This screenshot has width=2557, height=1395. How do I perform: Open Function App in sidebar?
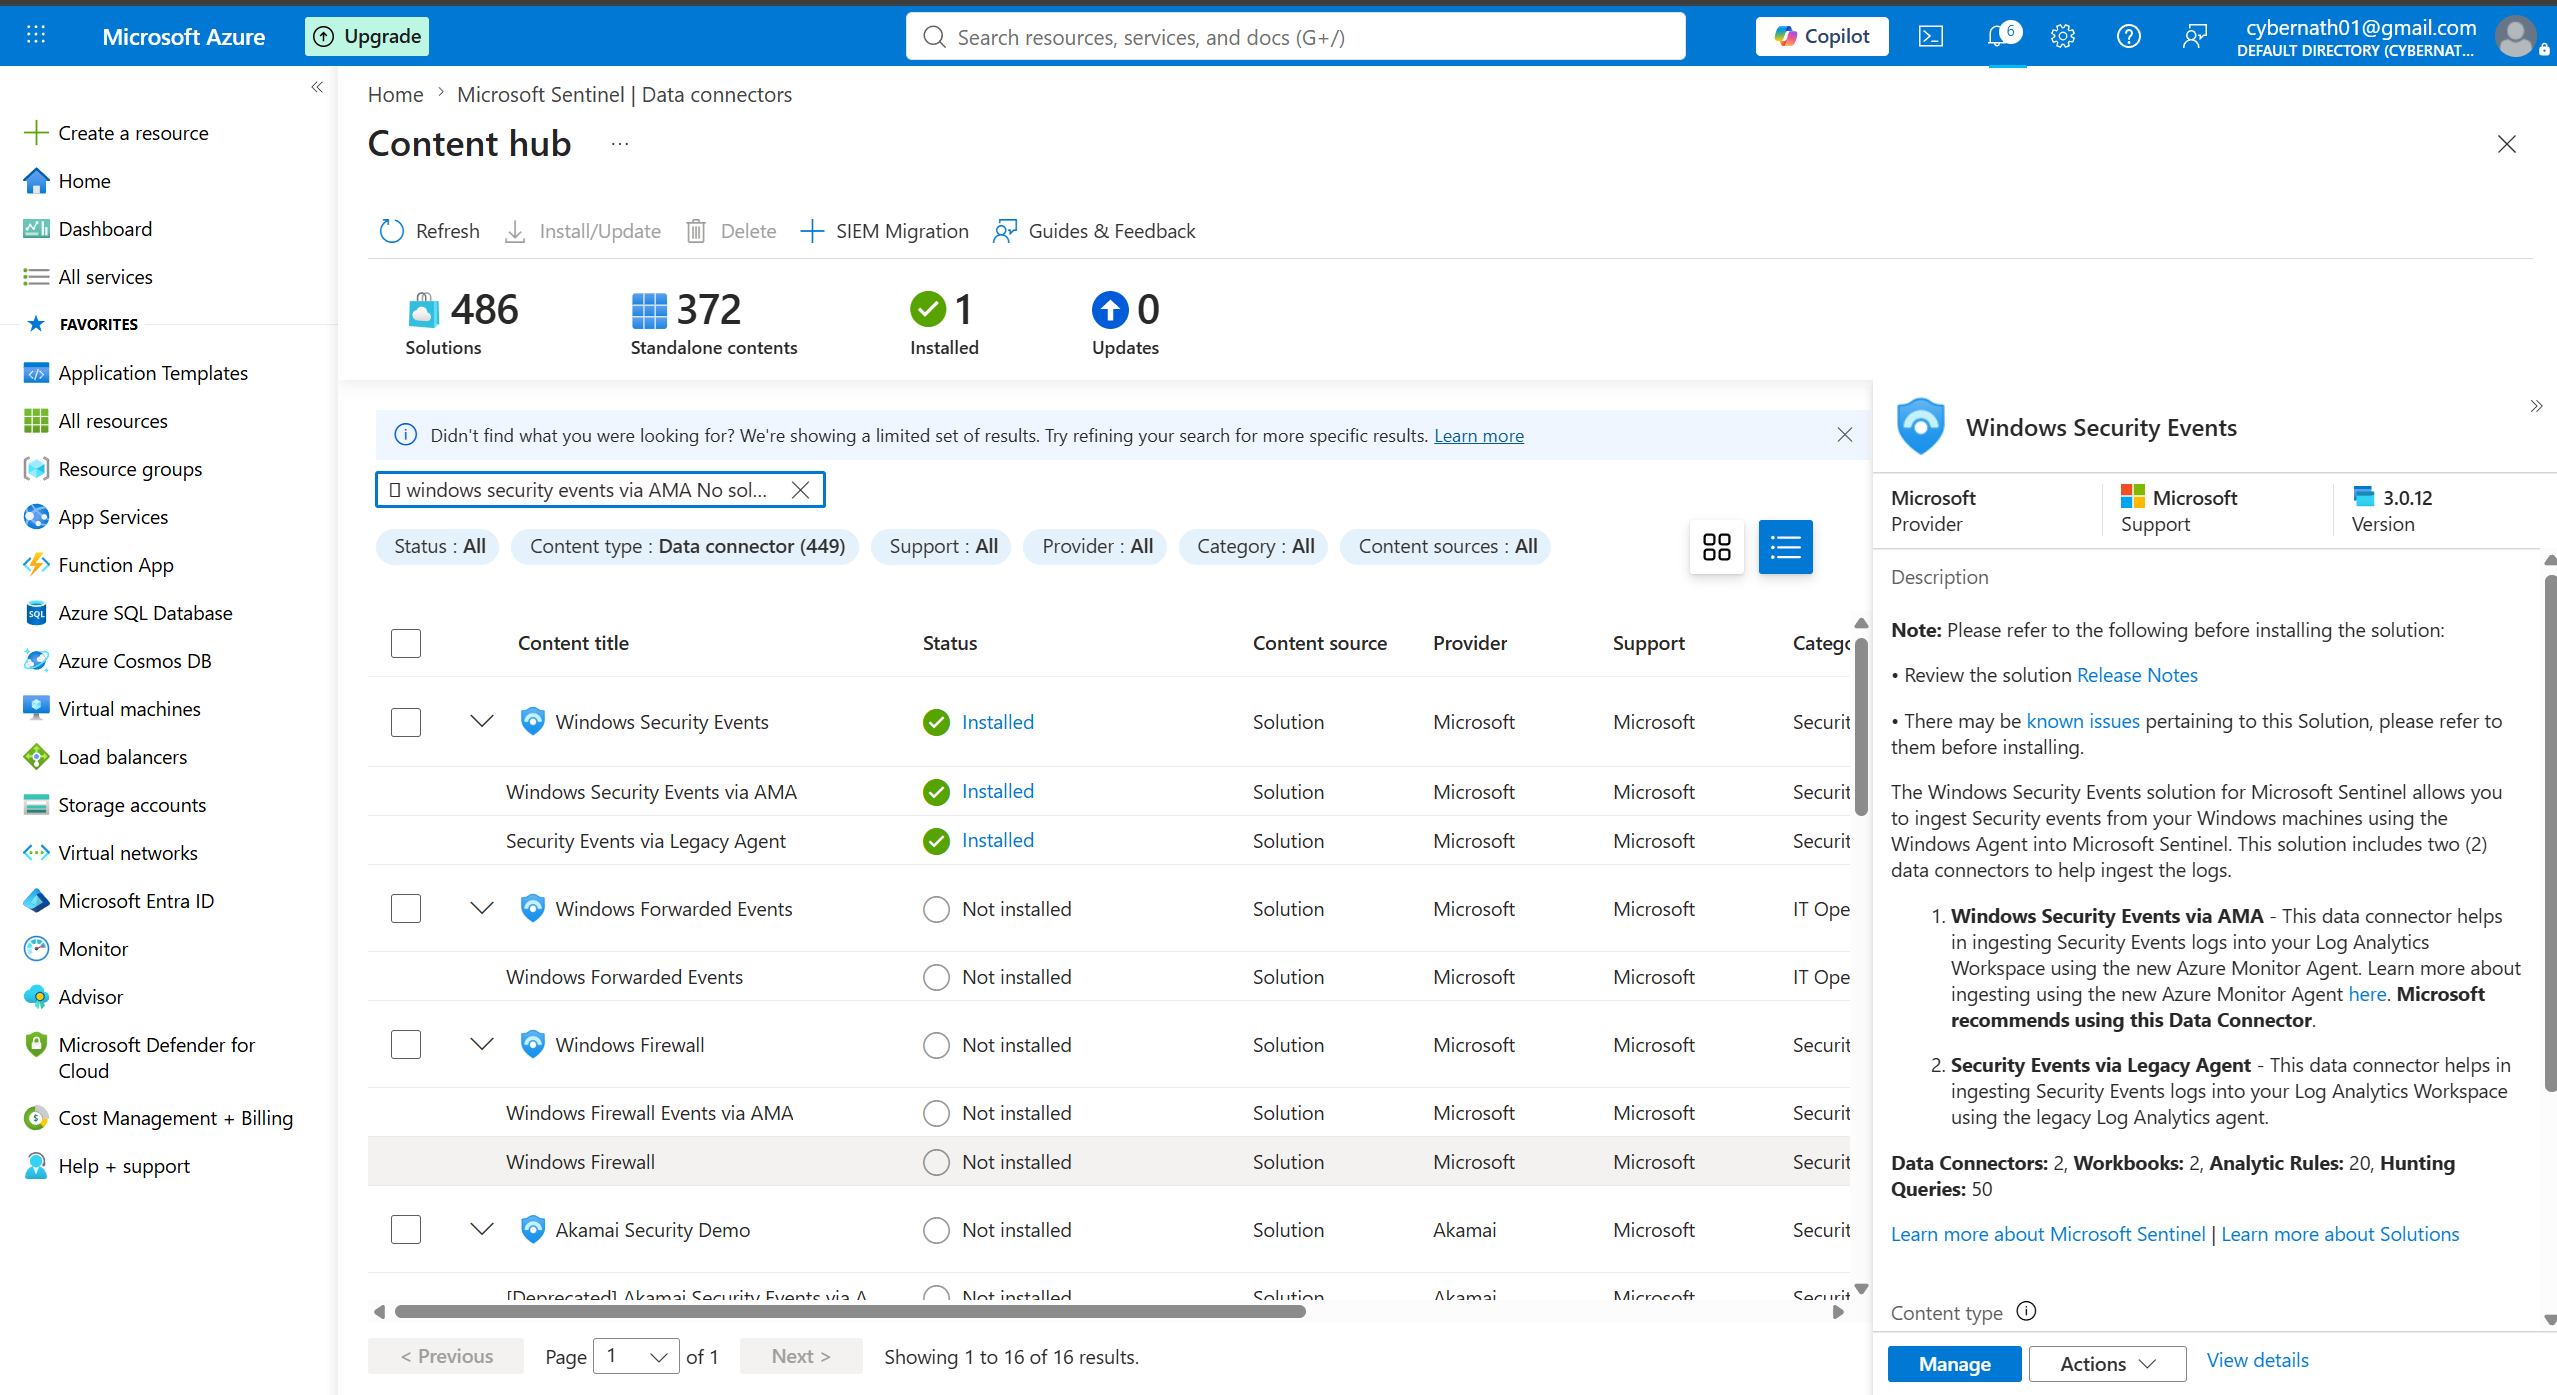coord(116,565)
